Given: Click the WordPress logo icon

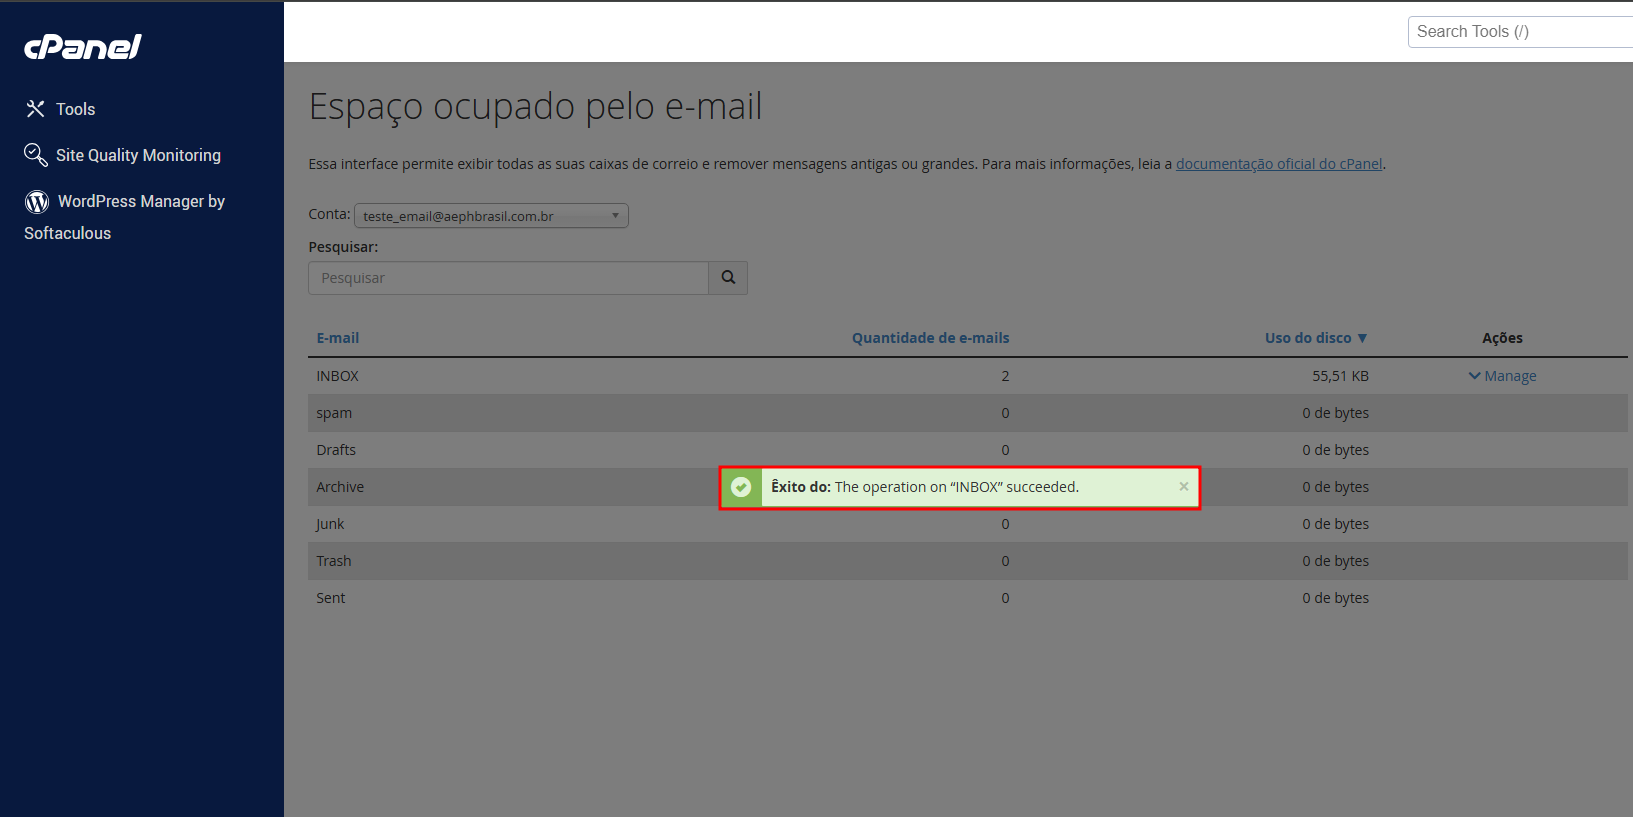Looking at the screenshot, I should 37,202.
